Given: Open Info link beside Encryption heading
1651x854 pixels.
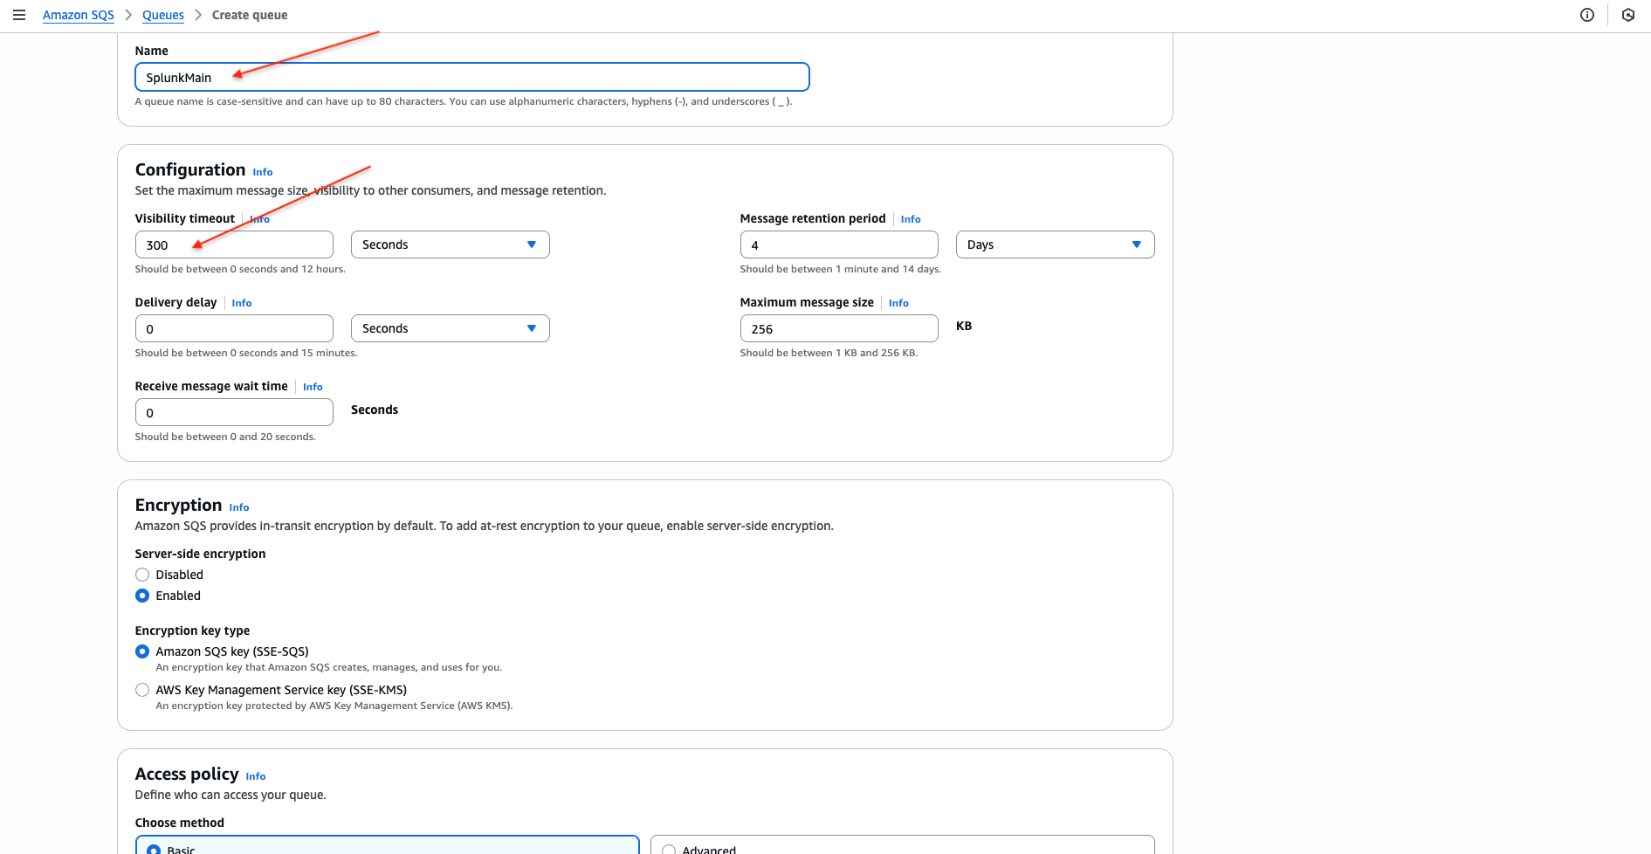Looking at the screenshot, I should tap(239, 507).
